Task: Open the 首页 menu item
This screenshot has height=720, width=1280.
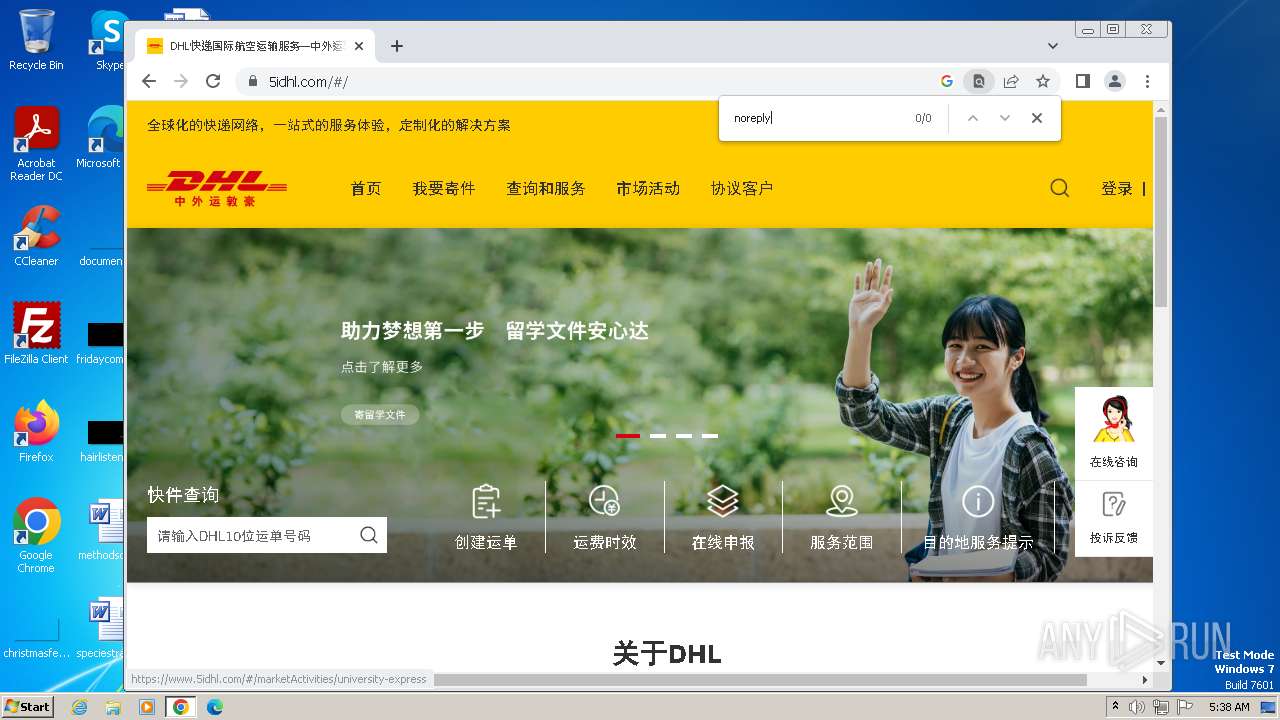Action: (366, 188)
